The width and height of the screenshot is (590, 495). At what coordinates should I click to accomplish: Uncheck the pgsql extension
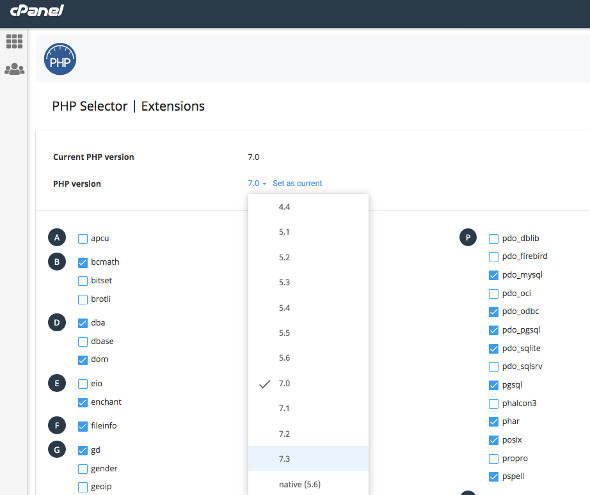pos(494,385)
